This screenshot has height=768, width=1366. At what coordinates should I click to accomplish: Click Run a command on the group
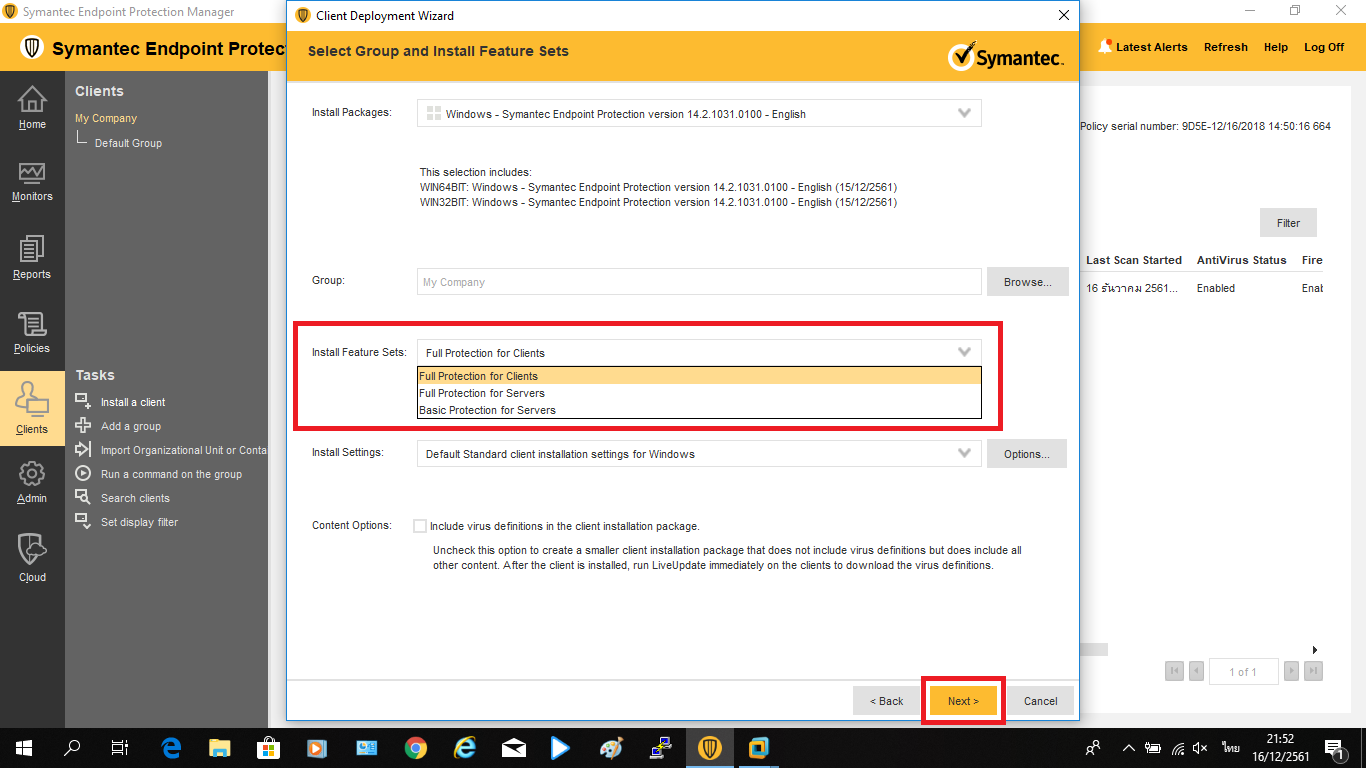tap(171, 474)
